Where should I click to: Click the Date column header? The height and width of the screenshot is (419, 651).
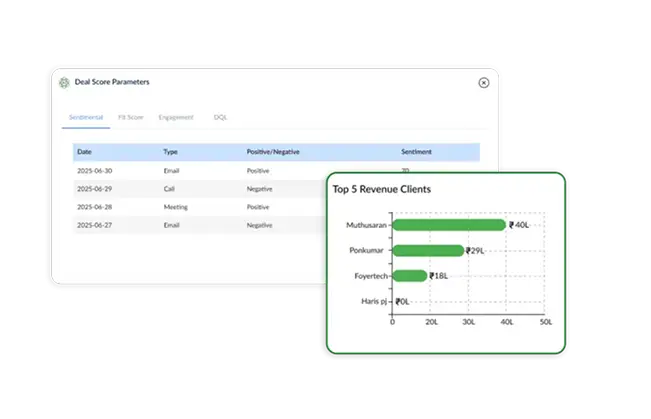pos(85,152)
